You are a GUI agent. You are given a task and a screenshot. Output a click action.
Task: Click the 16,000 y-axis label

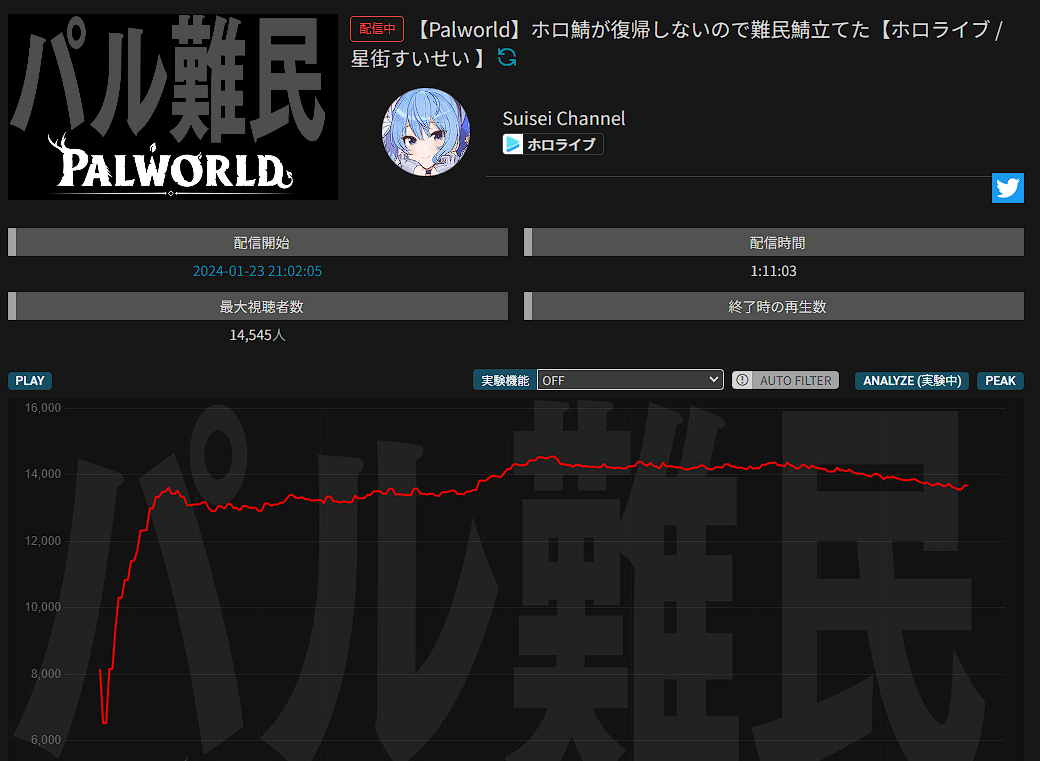(x=43, y=407)
